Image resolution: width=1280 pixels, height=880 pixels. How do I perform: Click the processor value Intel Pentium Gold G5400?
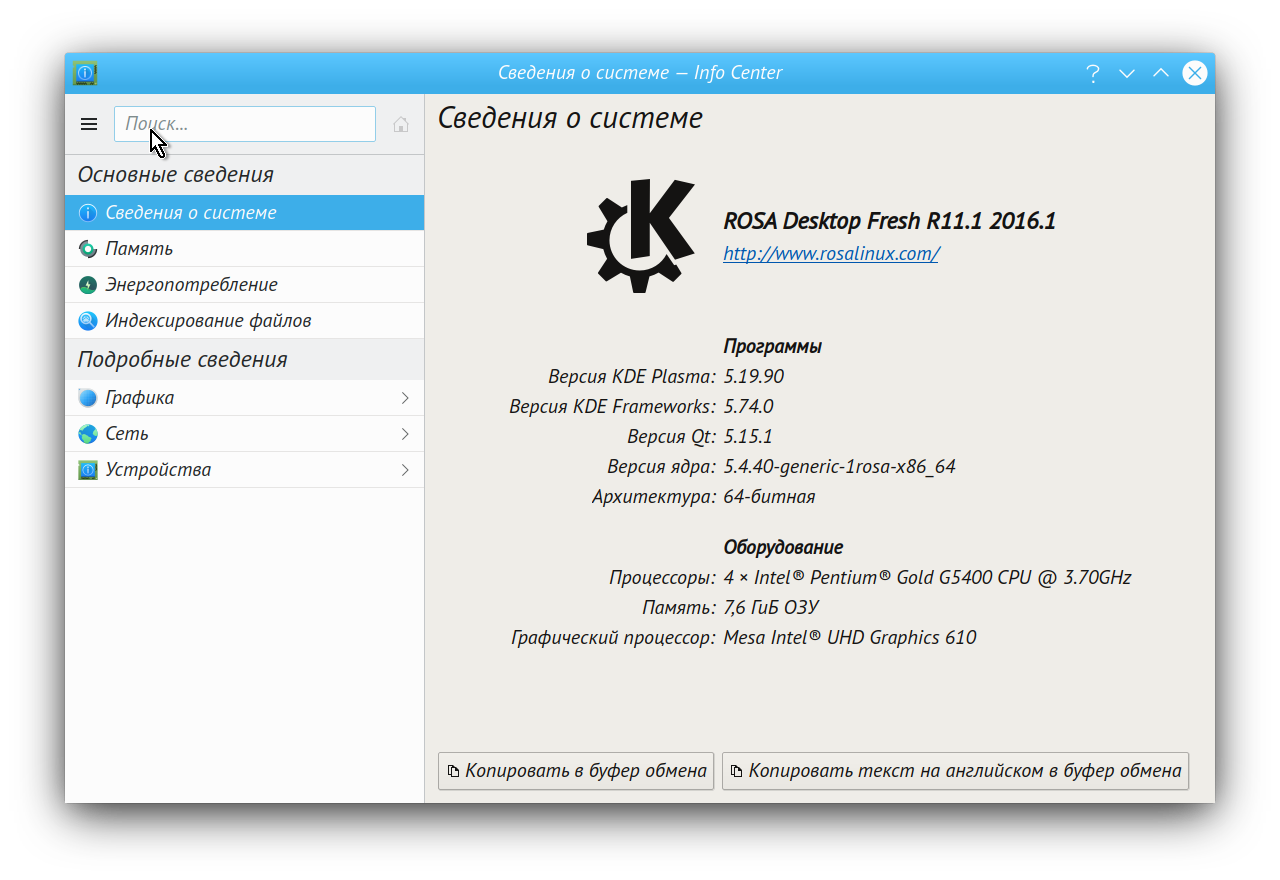pos(927,578)
